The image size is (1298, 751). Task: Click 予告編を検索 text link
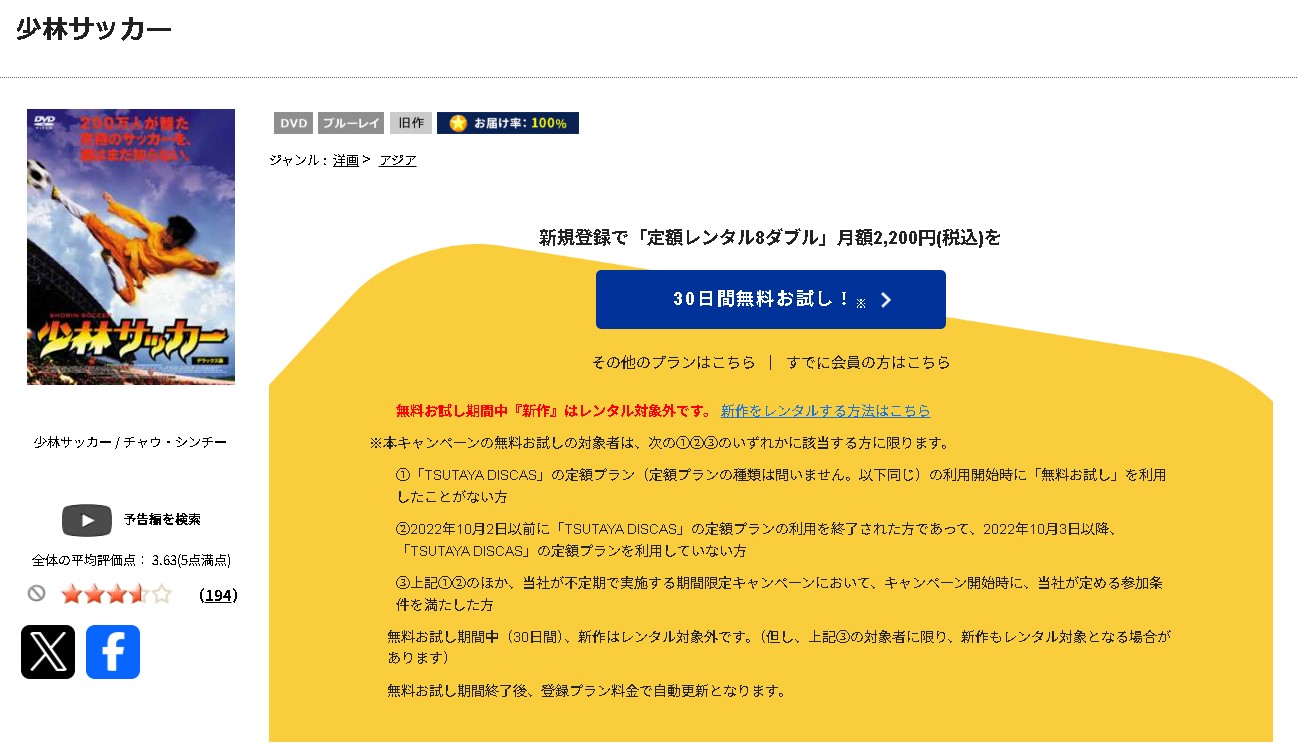162,520
